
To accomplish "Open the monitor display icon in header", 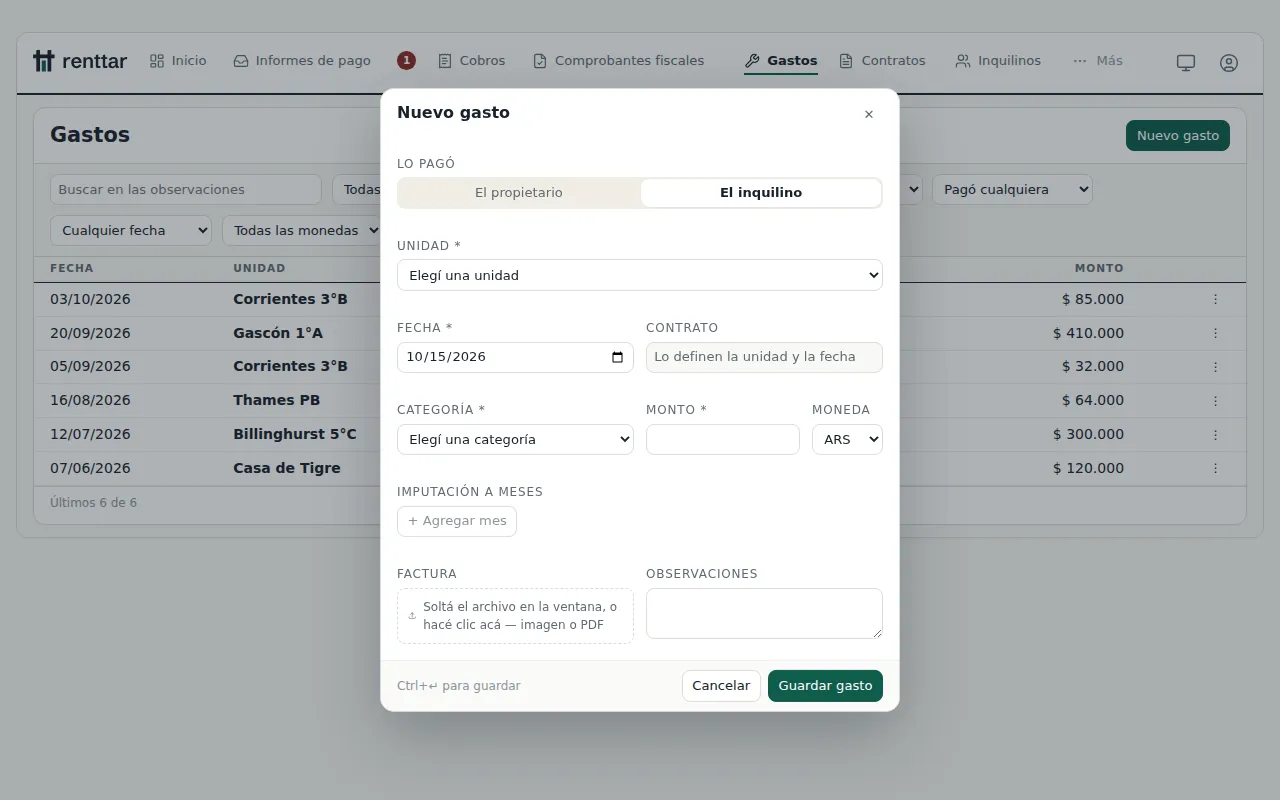I will [1186, 62].
